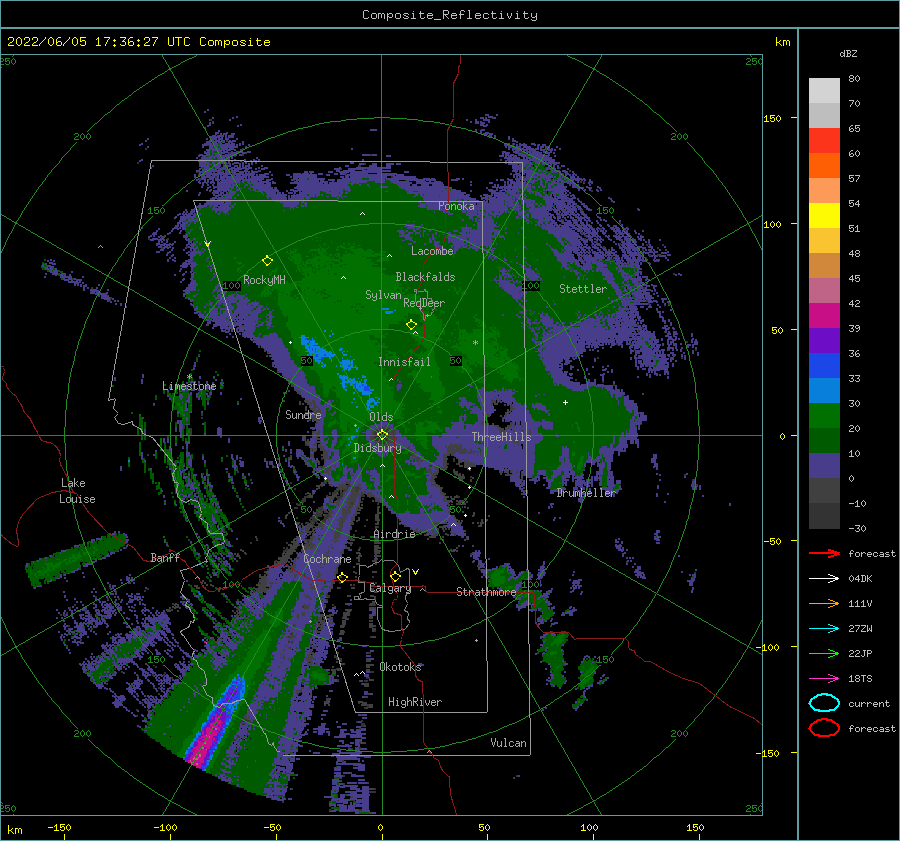This screenshot has height=841, width=900.
Task: Click the white 04DK arrow icon
Action: coord(824,578)
